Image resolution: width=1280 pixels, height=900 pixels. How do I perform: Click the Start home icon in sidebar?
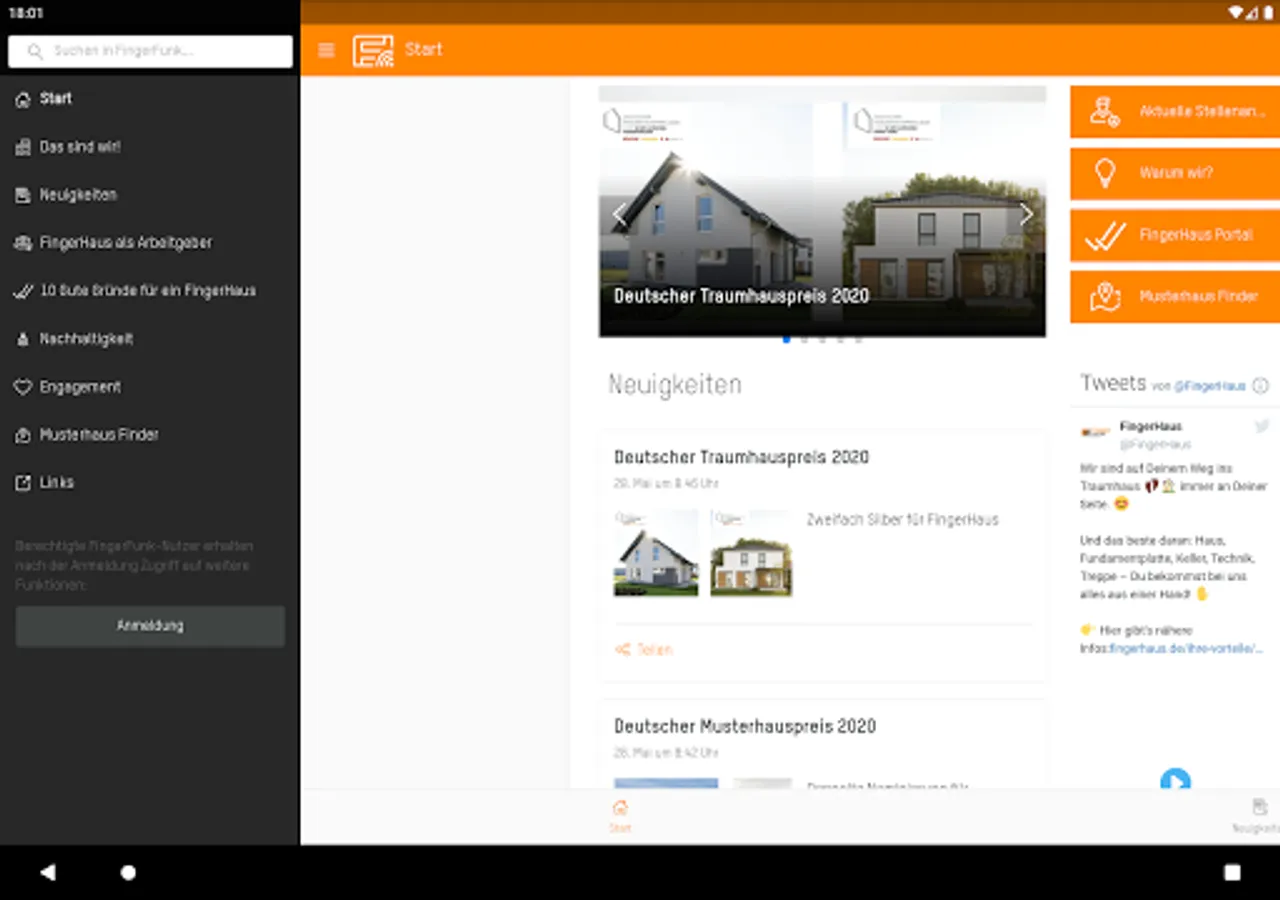[23, 99]
